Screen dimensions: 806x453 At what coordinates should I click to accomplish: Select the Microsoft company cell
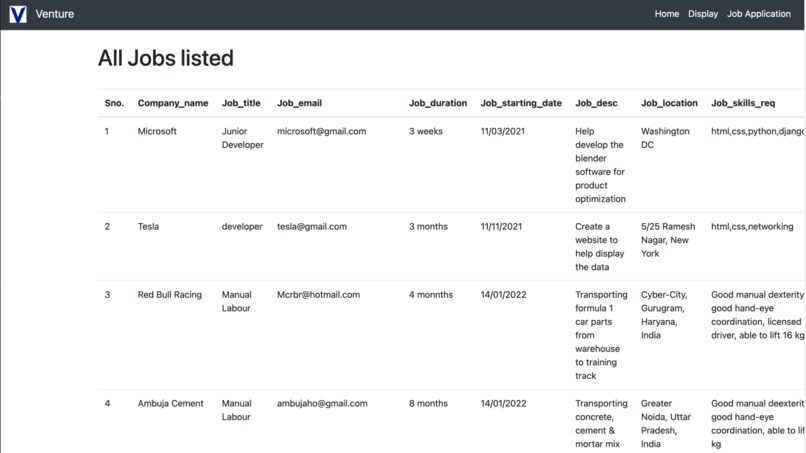tap(157, 131)
